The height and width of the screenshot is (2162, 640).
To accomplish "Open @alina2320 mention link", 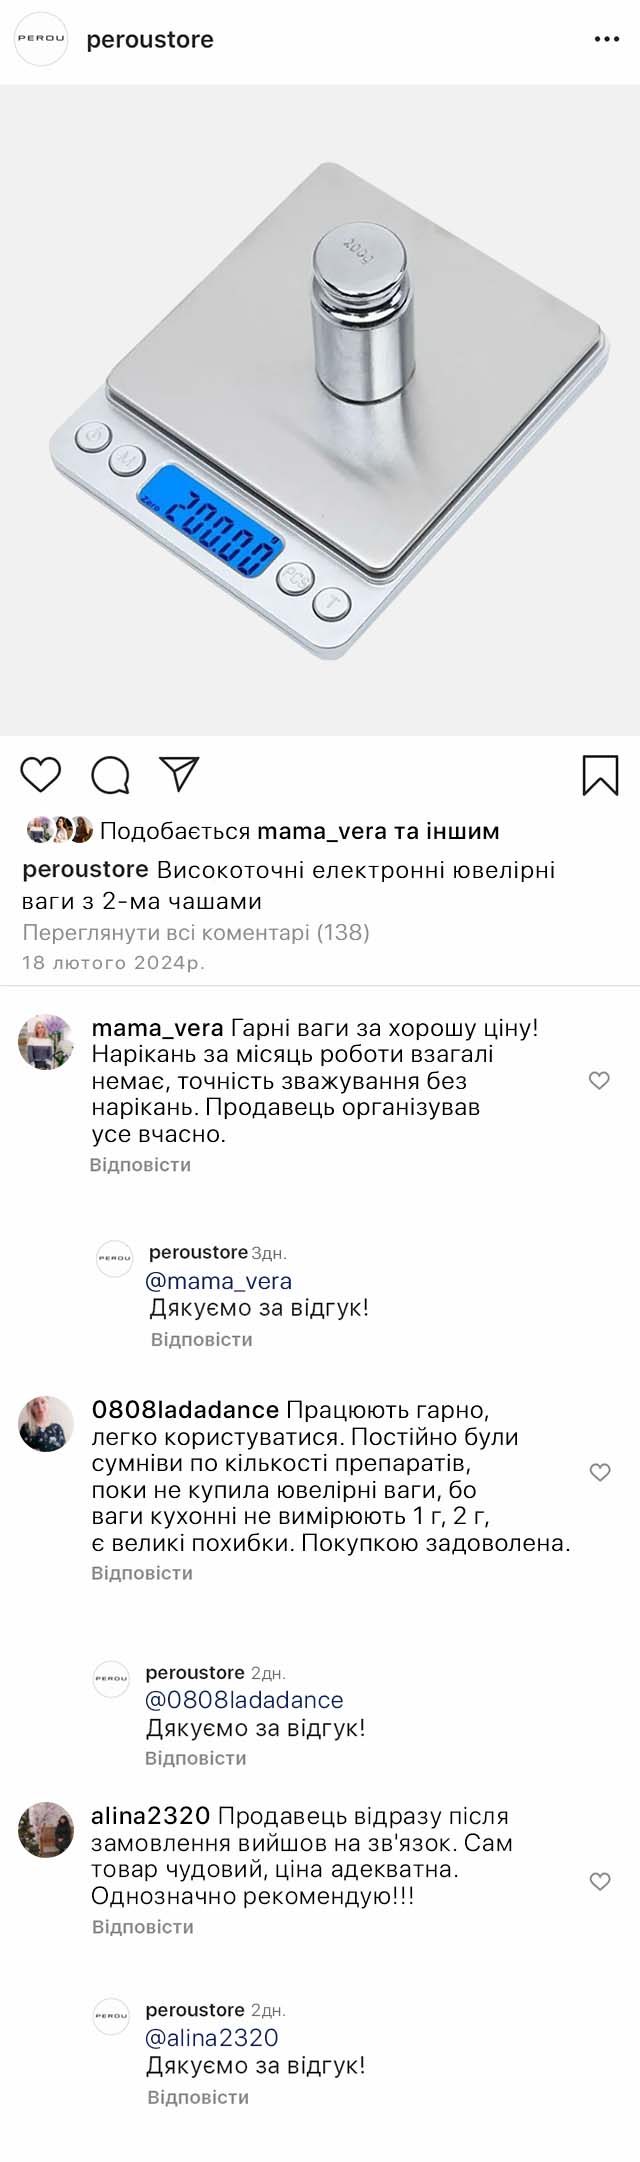I will point(212,2038).
